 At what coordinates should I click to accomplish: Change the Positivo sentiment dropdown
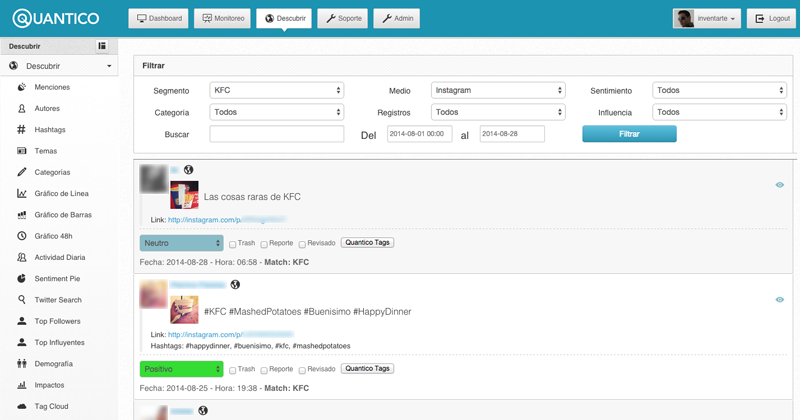(x=182, y=369)
